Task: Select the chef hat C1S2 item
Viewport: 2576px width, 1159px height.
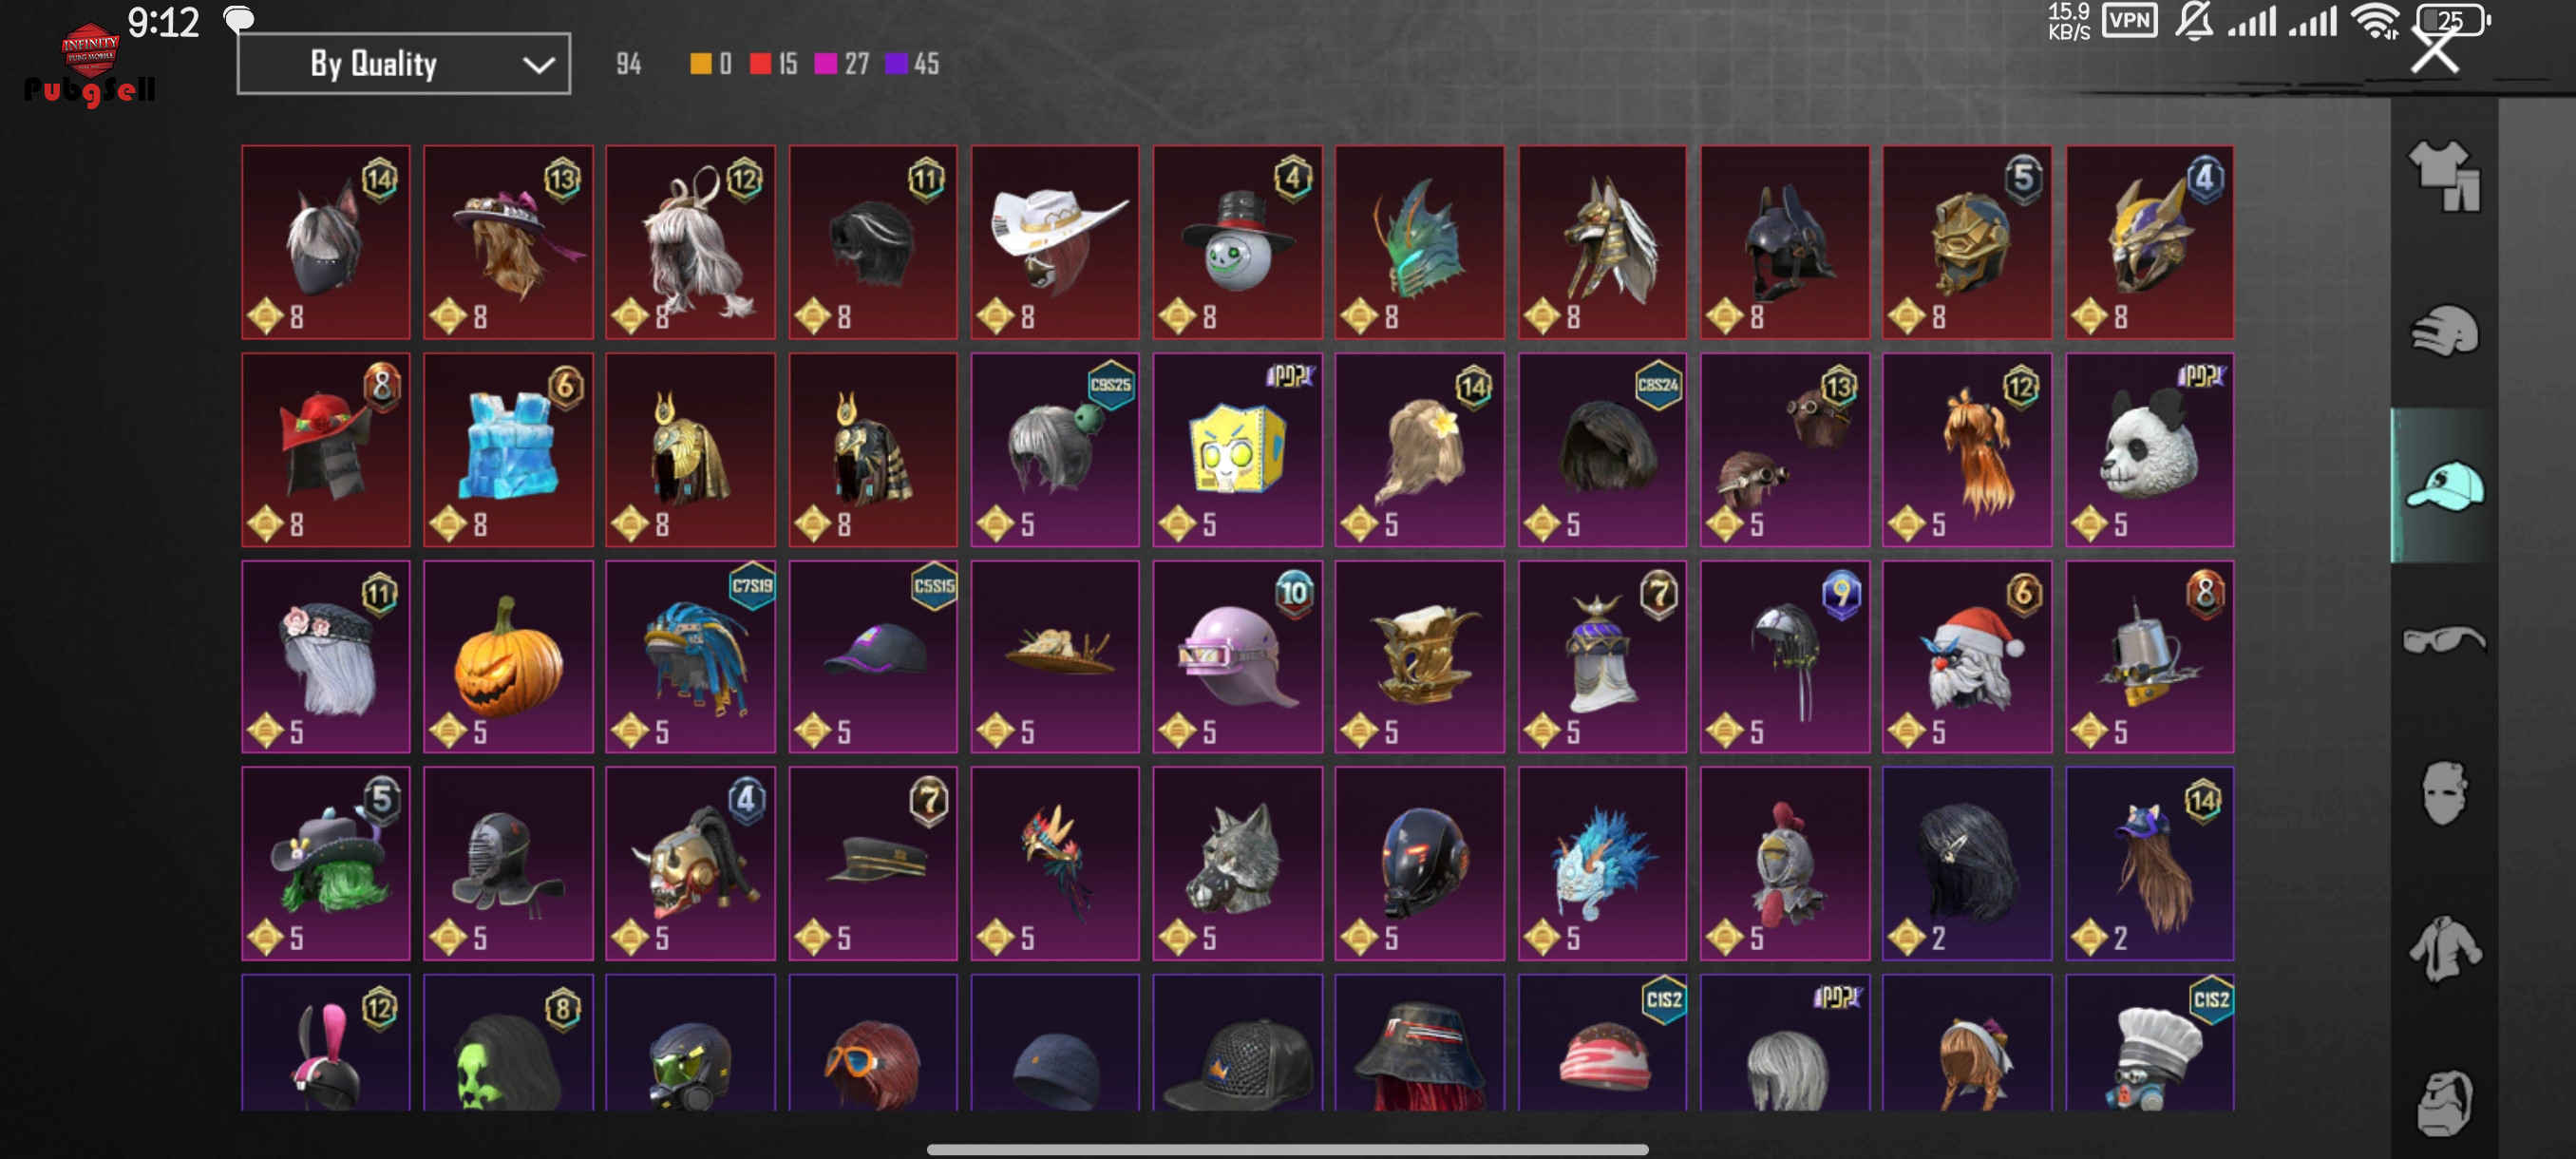Action: point(2149,1043)
